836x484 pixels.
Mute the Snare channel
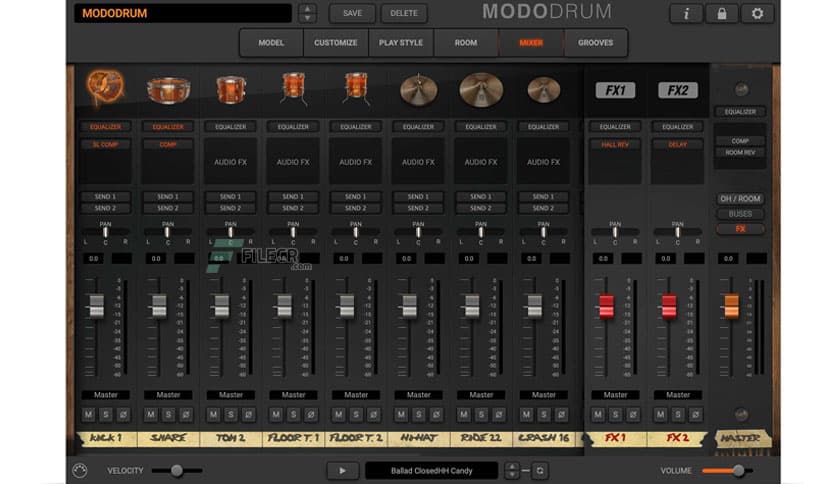pos(151,414)
